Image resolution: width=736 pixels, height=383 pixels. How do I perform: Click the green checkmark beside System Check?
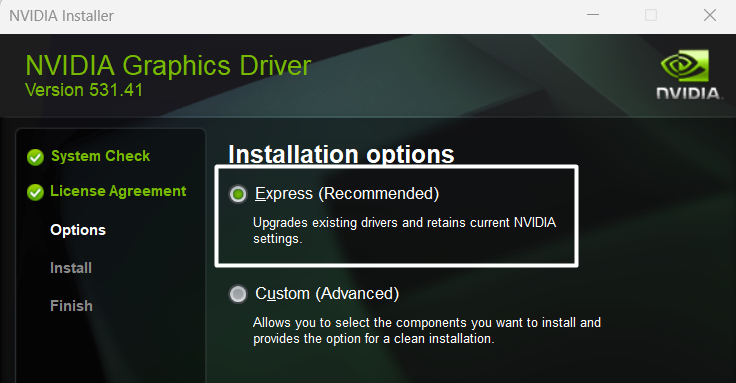pos(35,157)
